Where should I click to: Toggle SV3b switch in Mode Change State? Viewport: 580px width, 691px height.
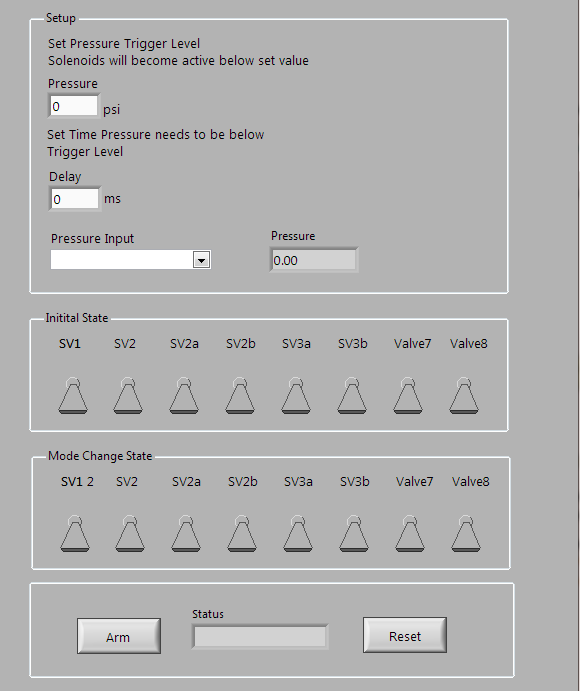coord(353,533)
